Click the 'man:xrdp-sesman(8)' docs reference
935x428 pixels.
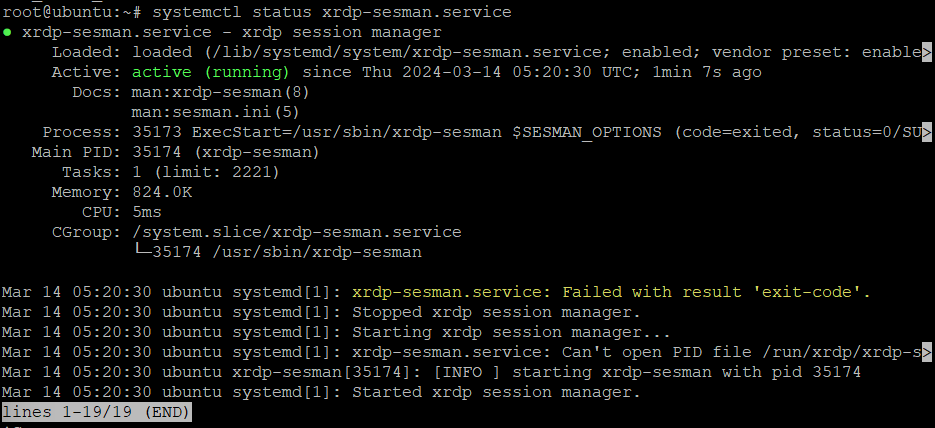point(221,92)
